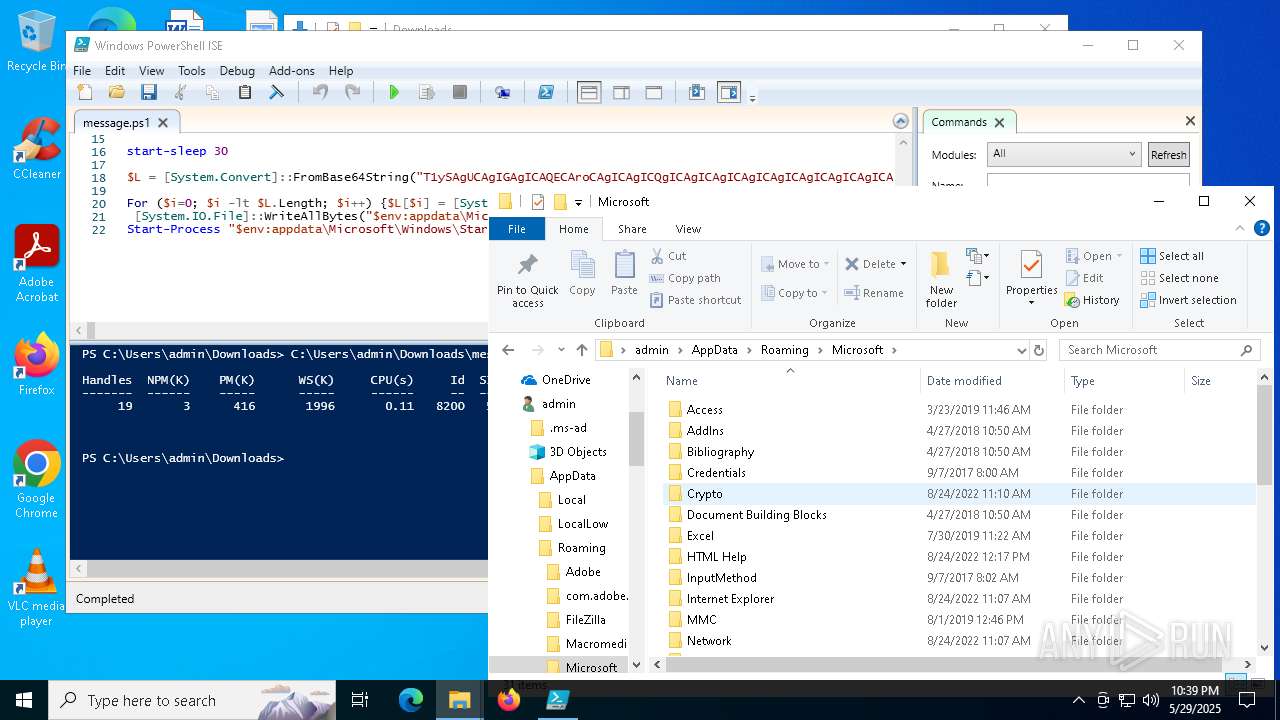Image resolution: width=1280 pixels, height=720 pixels.
Task: Redo the edit in ISE toolbar
Action: (352, 92)
